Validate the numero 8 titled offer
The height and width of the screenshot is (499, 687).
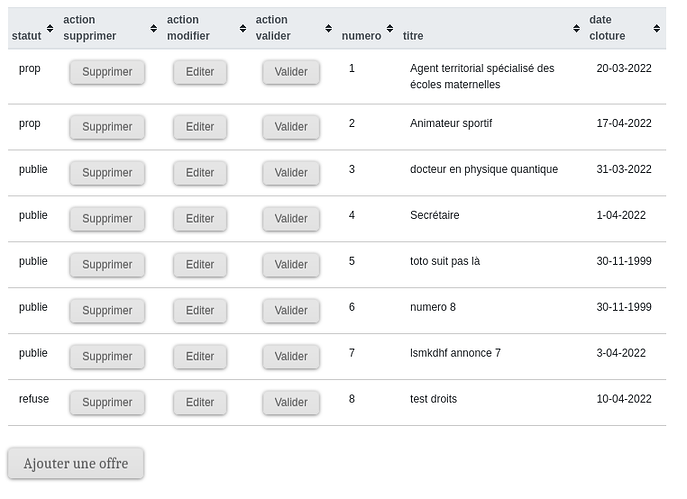click(291, 311)
